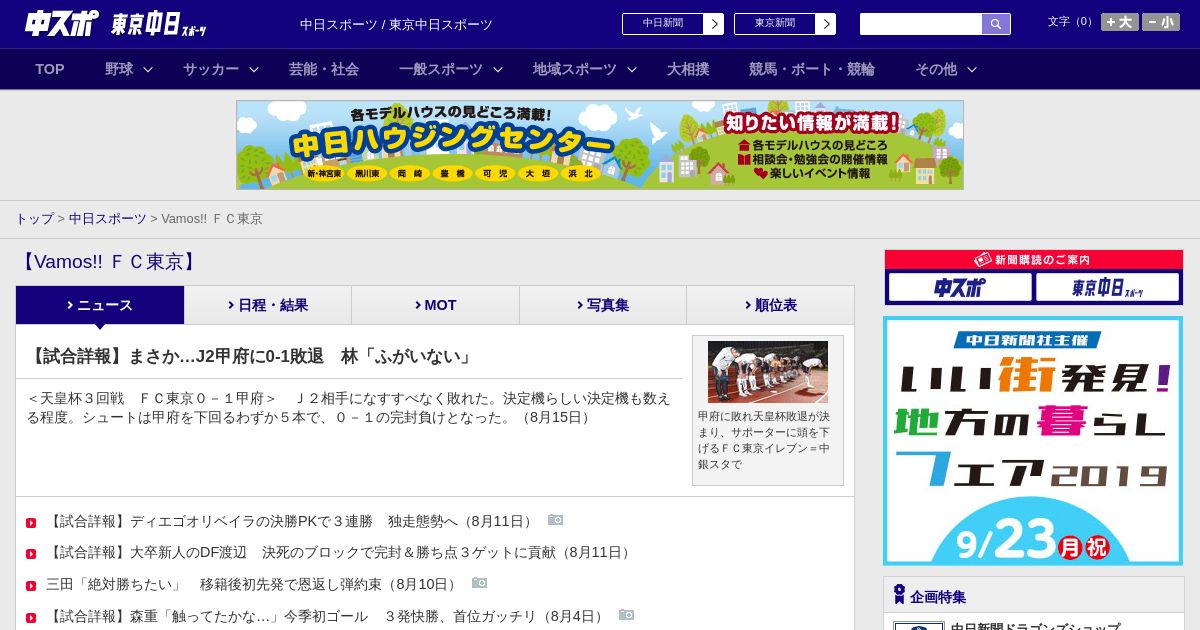The image size is (1200, 630).
Task: Click red bullet before 大卒新人のDF渡辺 article
Action: click(31, 554)
